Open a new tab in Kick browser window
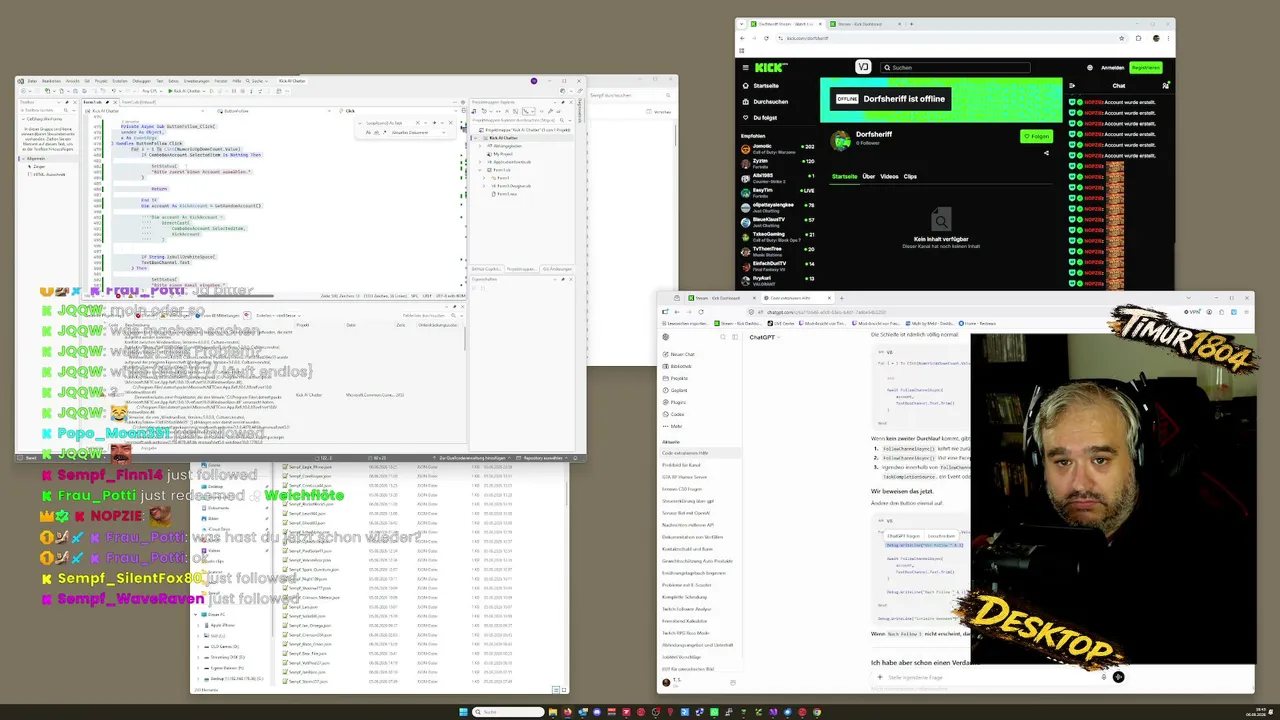 tap(911, 24)
